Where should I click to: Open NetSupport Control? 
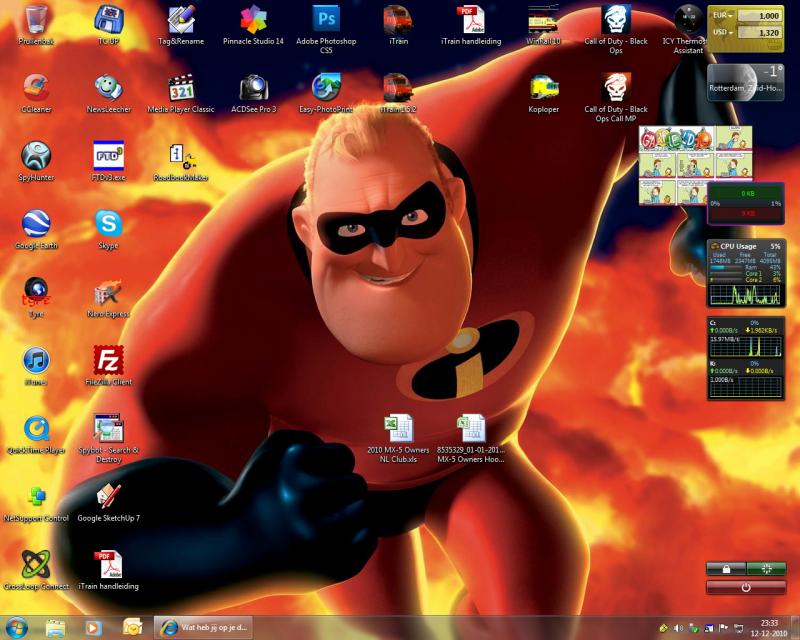coord(36,503)
